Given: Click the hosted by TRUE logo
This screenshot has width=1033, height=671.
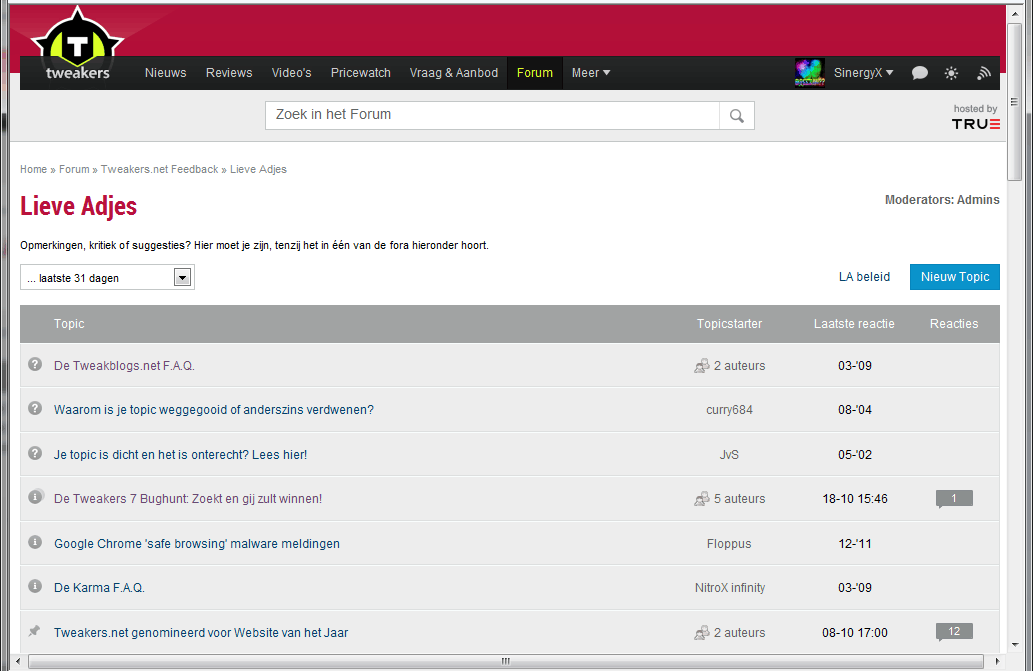Looking at the screenshot, I should coord(976,117).
